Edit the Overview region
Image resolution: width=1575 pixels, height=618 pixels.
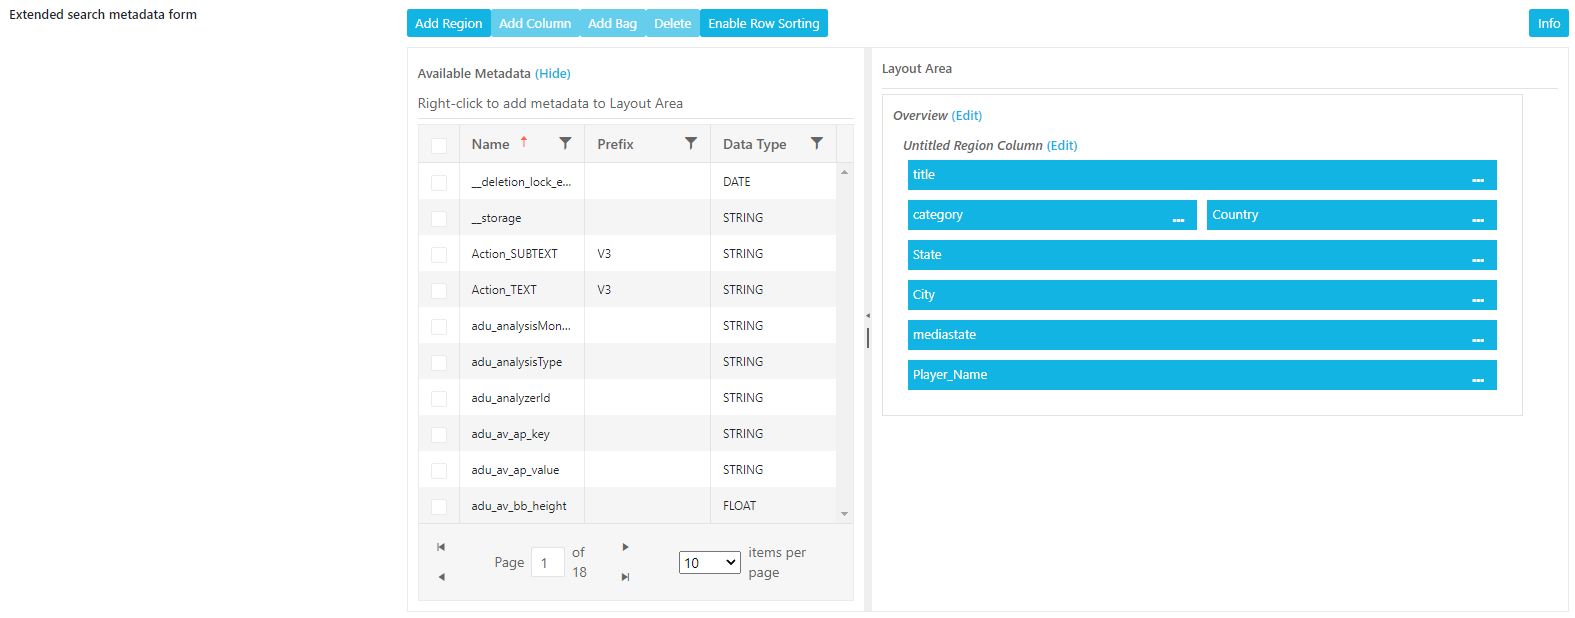(966, 116)
